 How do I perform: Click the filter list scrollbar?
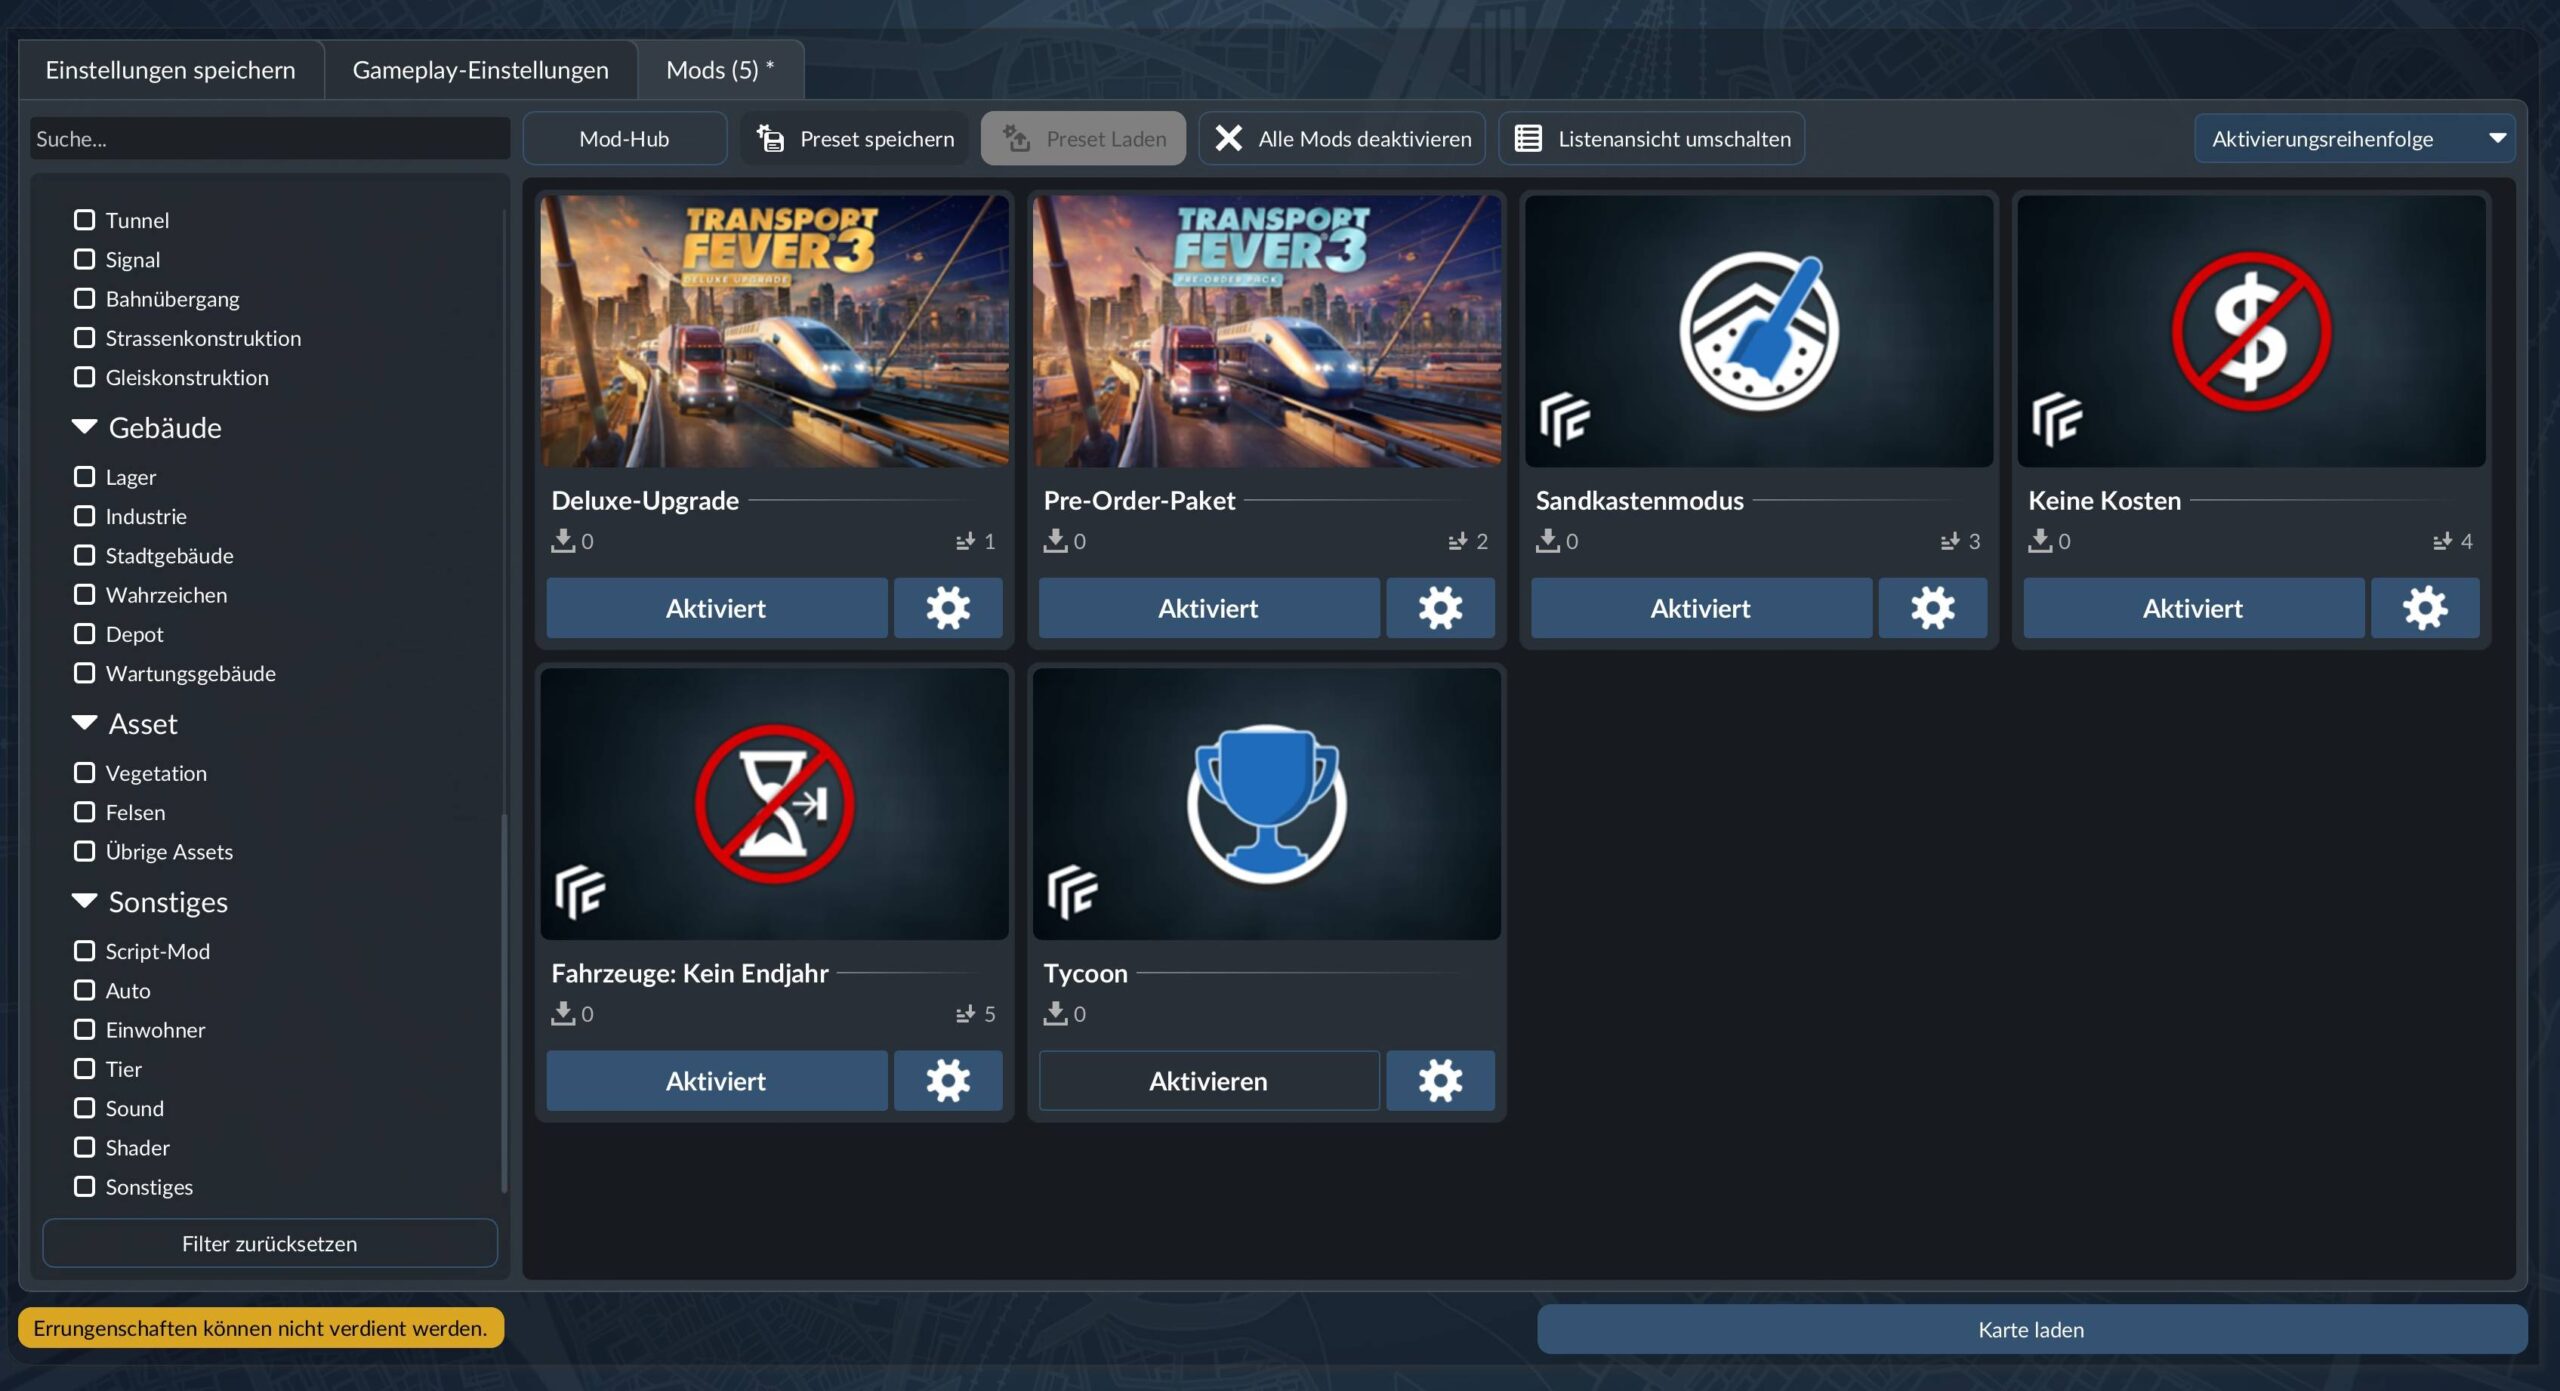[x=504, y=1003]
